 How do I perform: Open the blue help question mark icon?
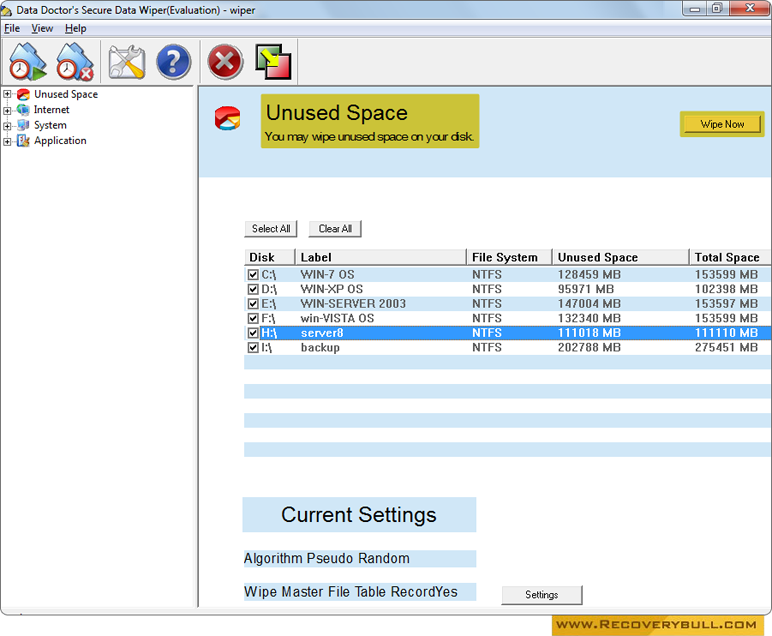tap(173, 63)
